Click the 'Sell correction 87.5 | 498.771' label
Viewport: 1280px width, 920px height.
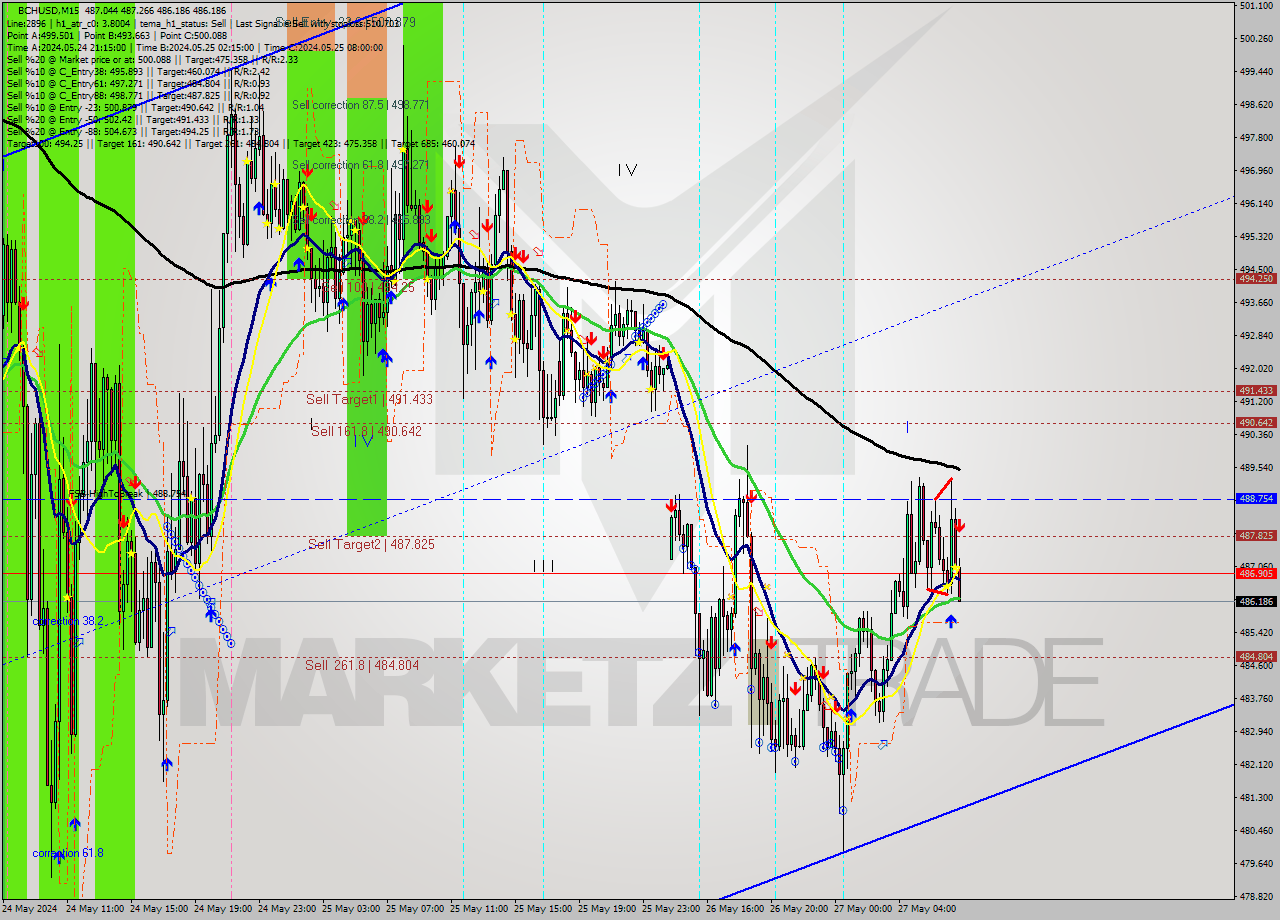[x=360, y=104]
